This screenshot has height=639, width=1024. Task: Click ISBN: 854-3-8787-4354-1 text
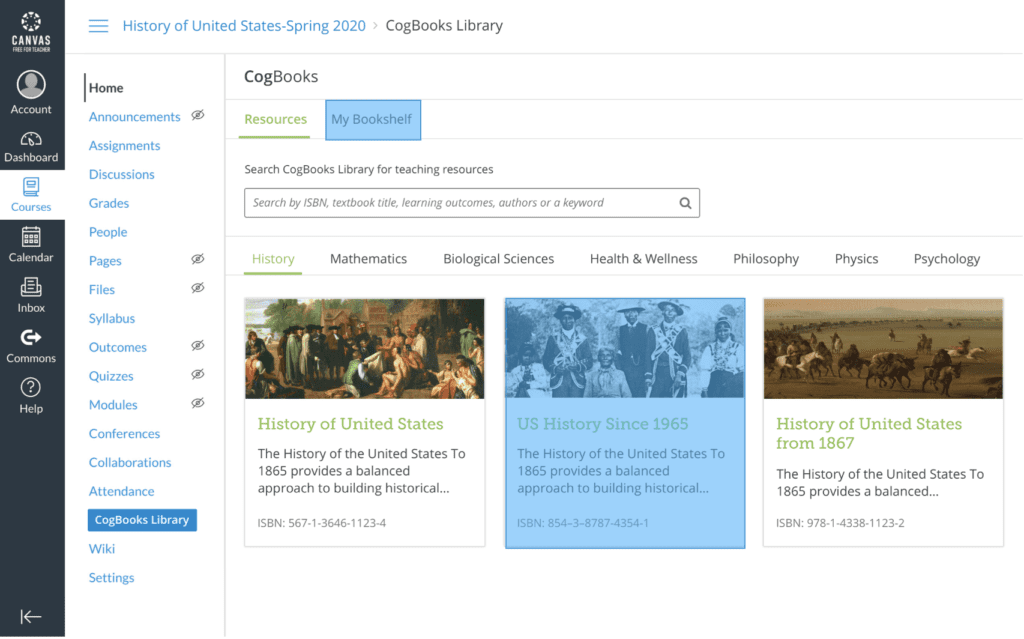coord(583,523)
